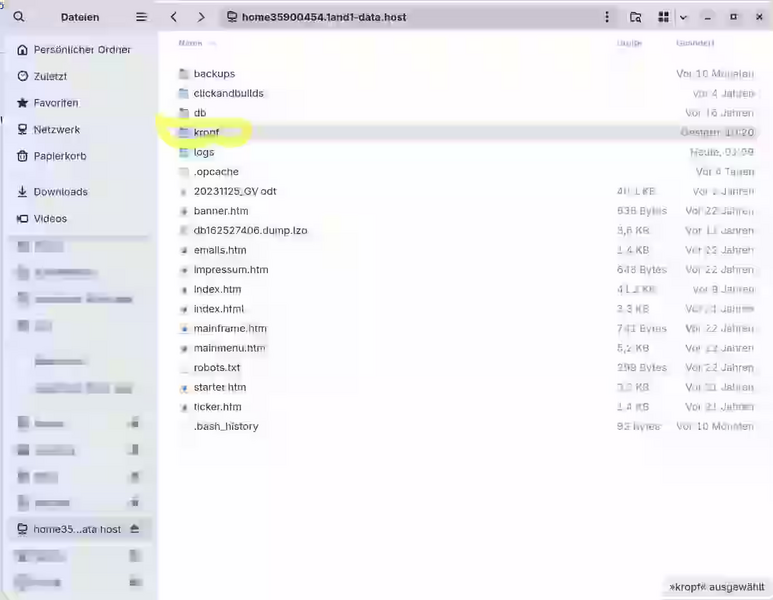Click the banner.htm file icon
Screen dimensions: 773x600
pyautogui.click(x=183, y=211)
